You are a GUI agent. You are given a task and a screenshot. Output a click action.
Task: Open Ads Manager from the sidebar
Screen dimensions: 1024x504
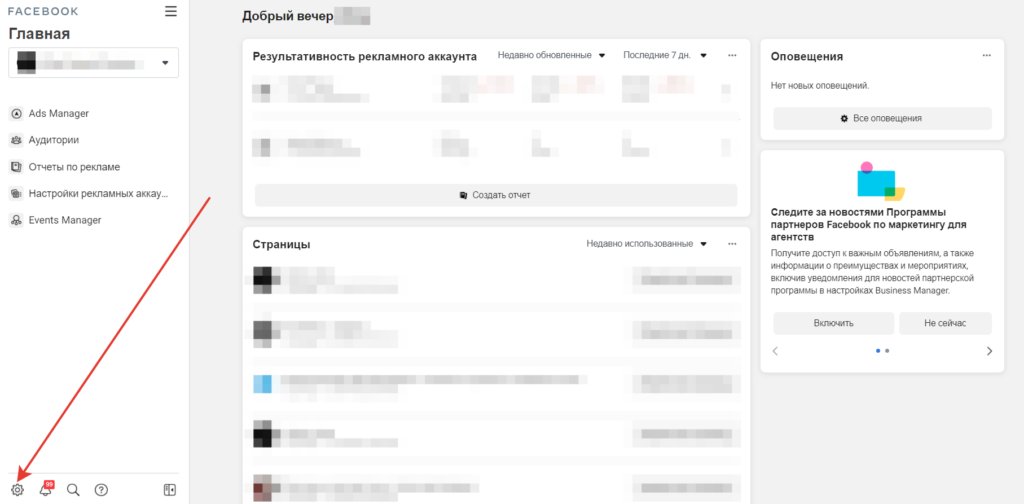tap(50, 114)
